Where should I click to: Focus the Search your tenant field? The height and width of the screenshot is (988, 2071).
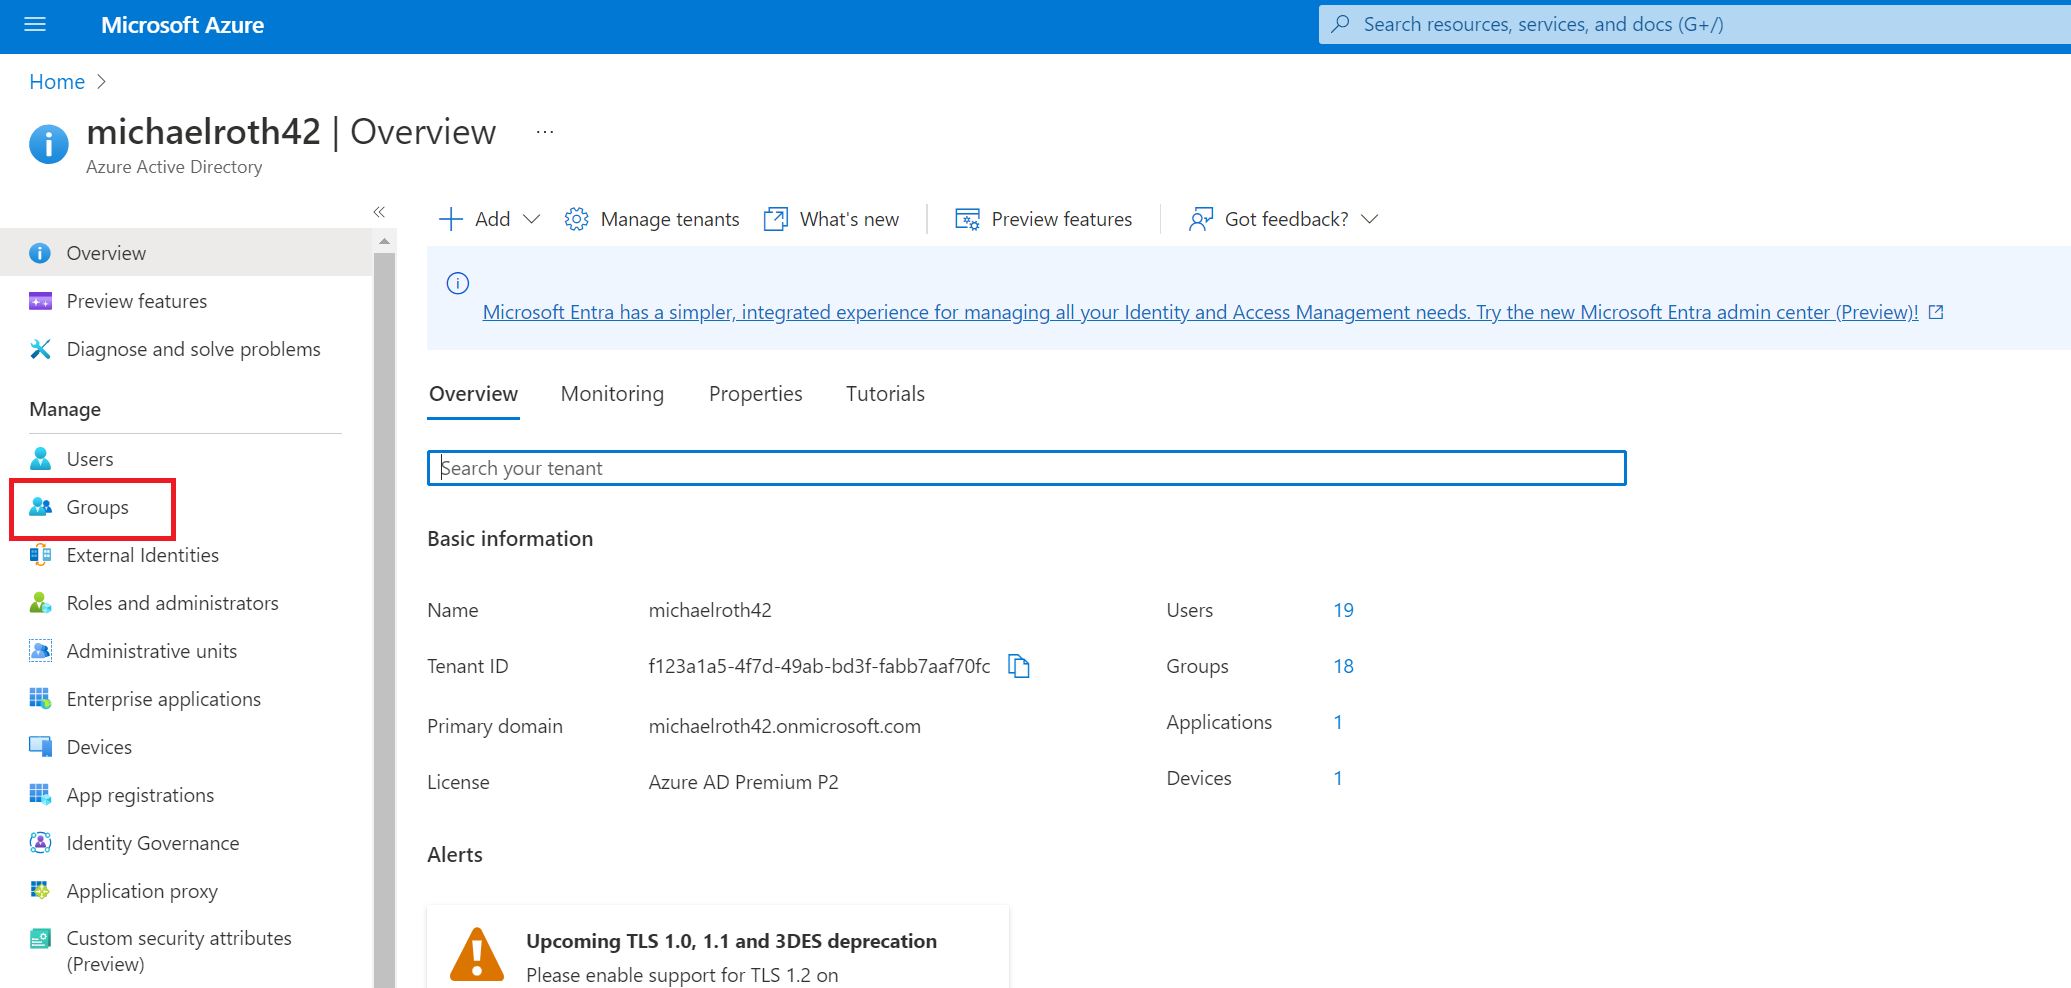tap(1027, 468)
